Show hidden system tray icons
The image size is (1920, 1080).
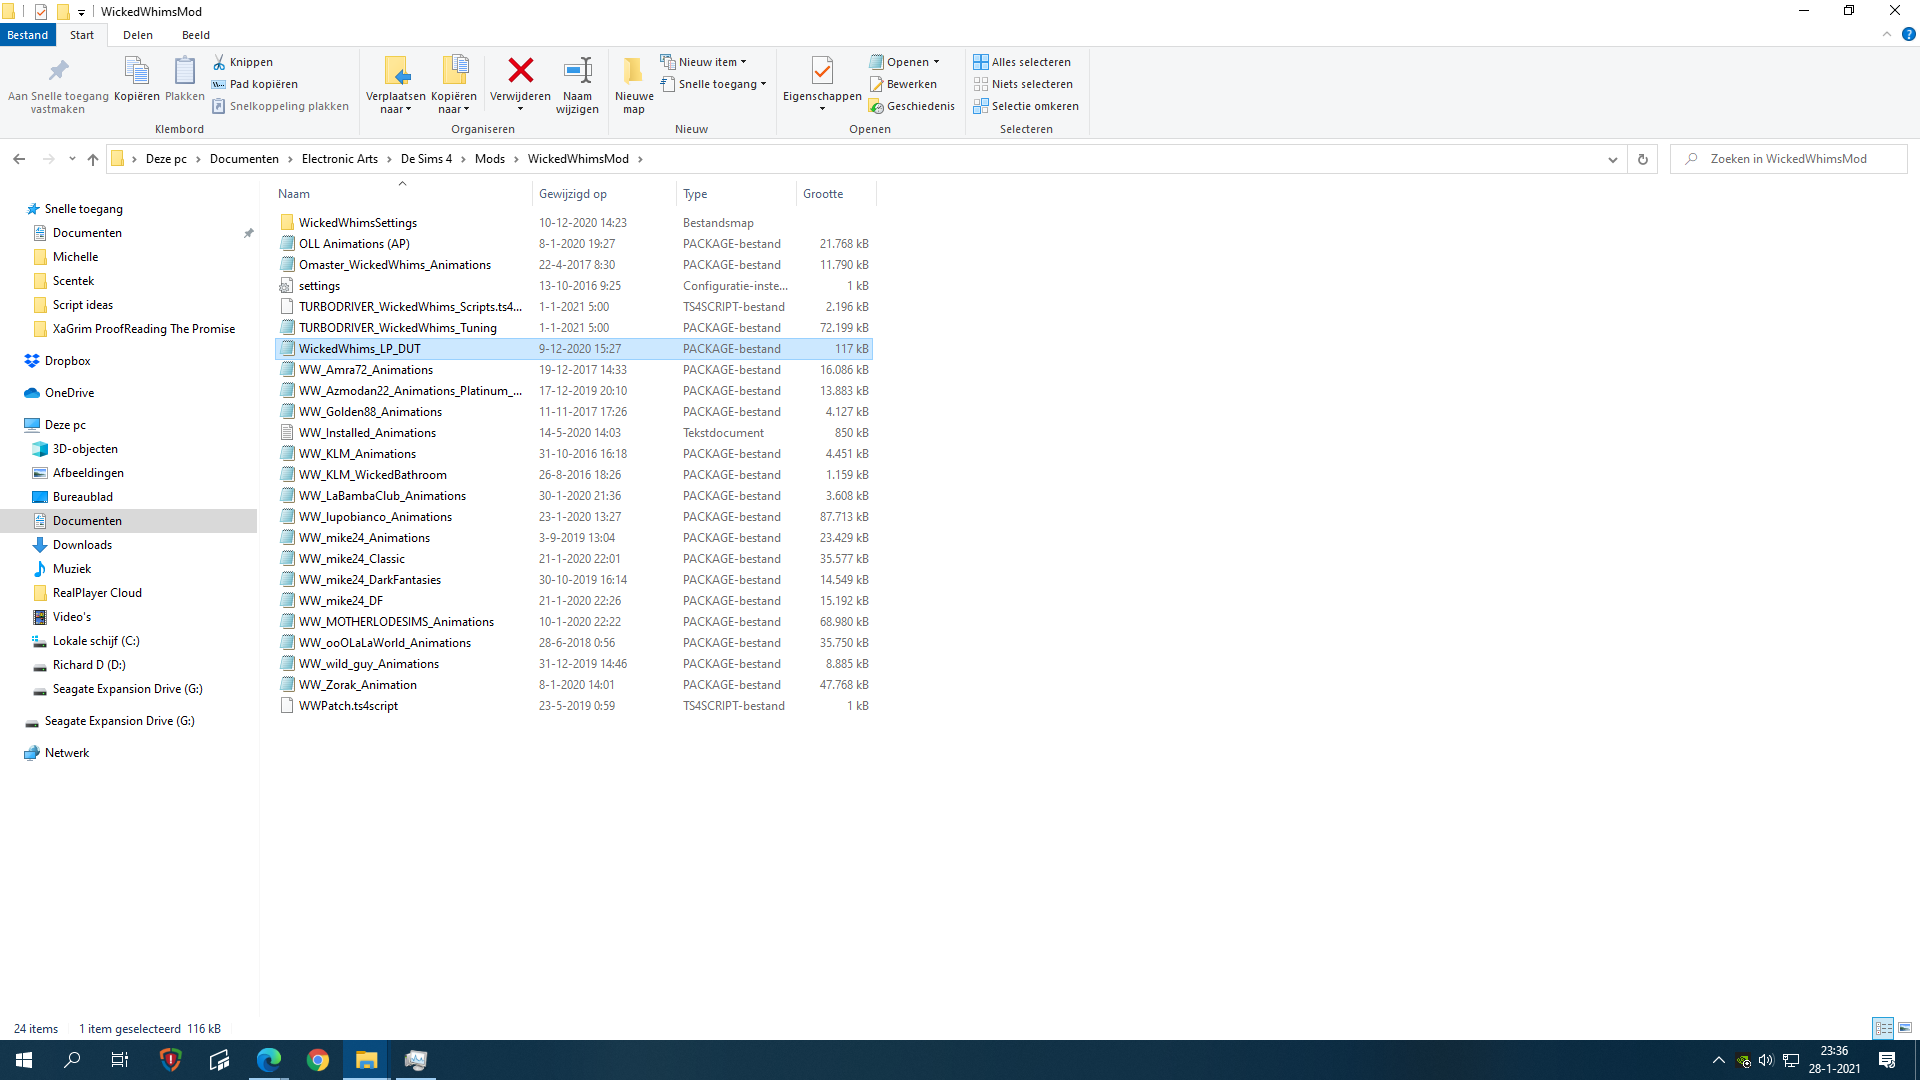tap(1718, 1060)
